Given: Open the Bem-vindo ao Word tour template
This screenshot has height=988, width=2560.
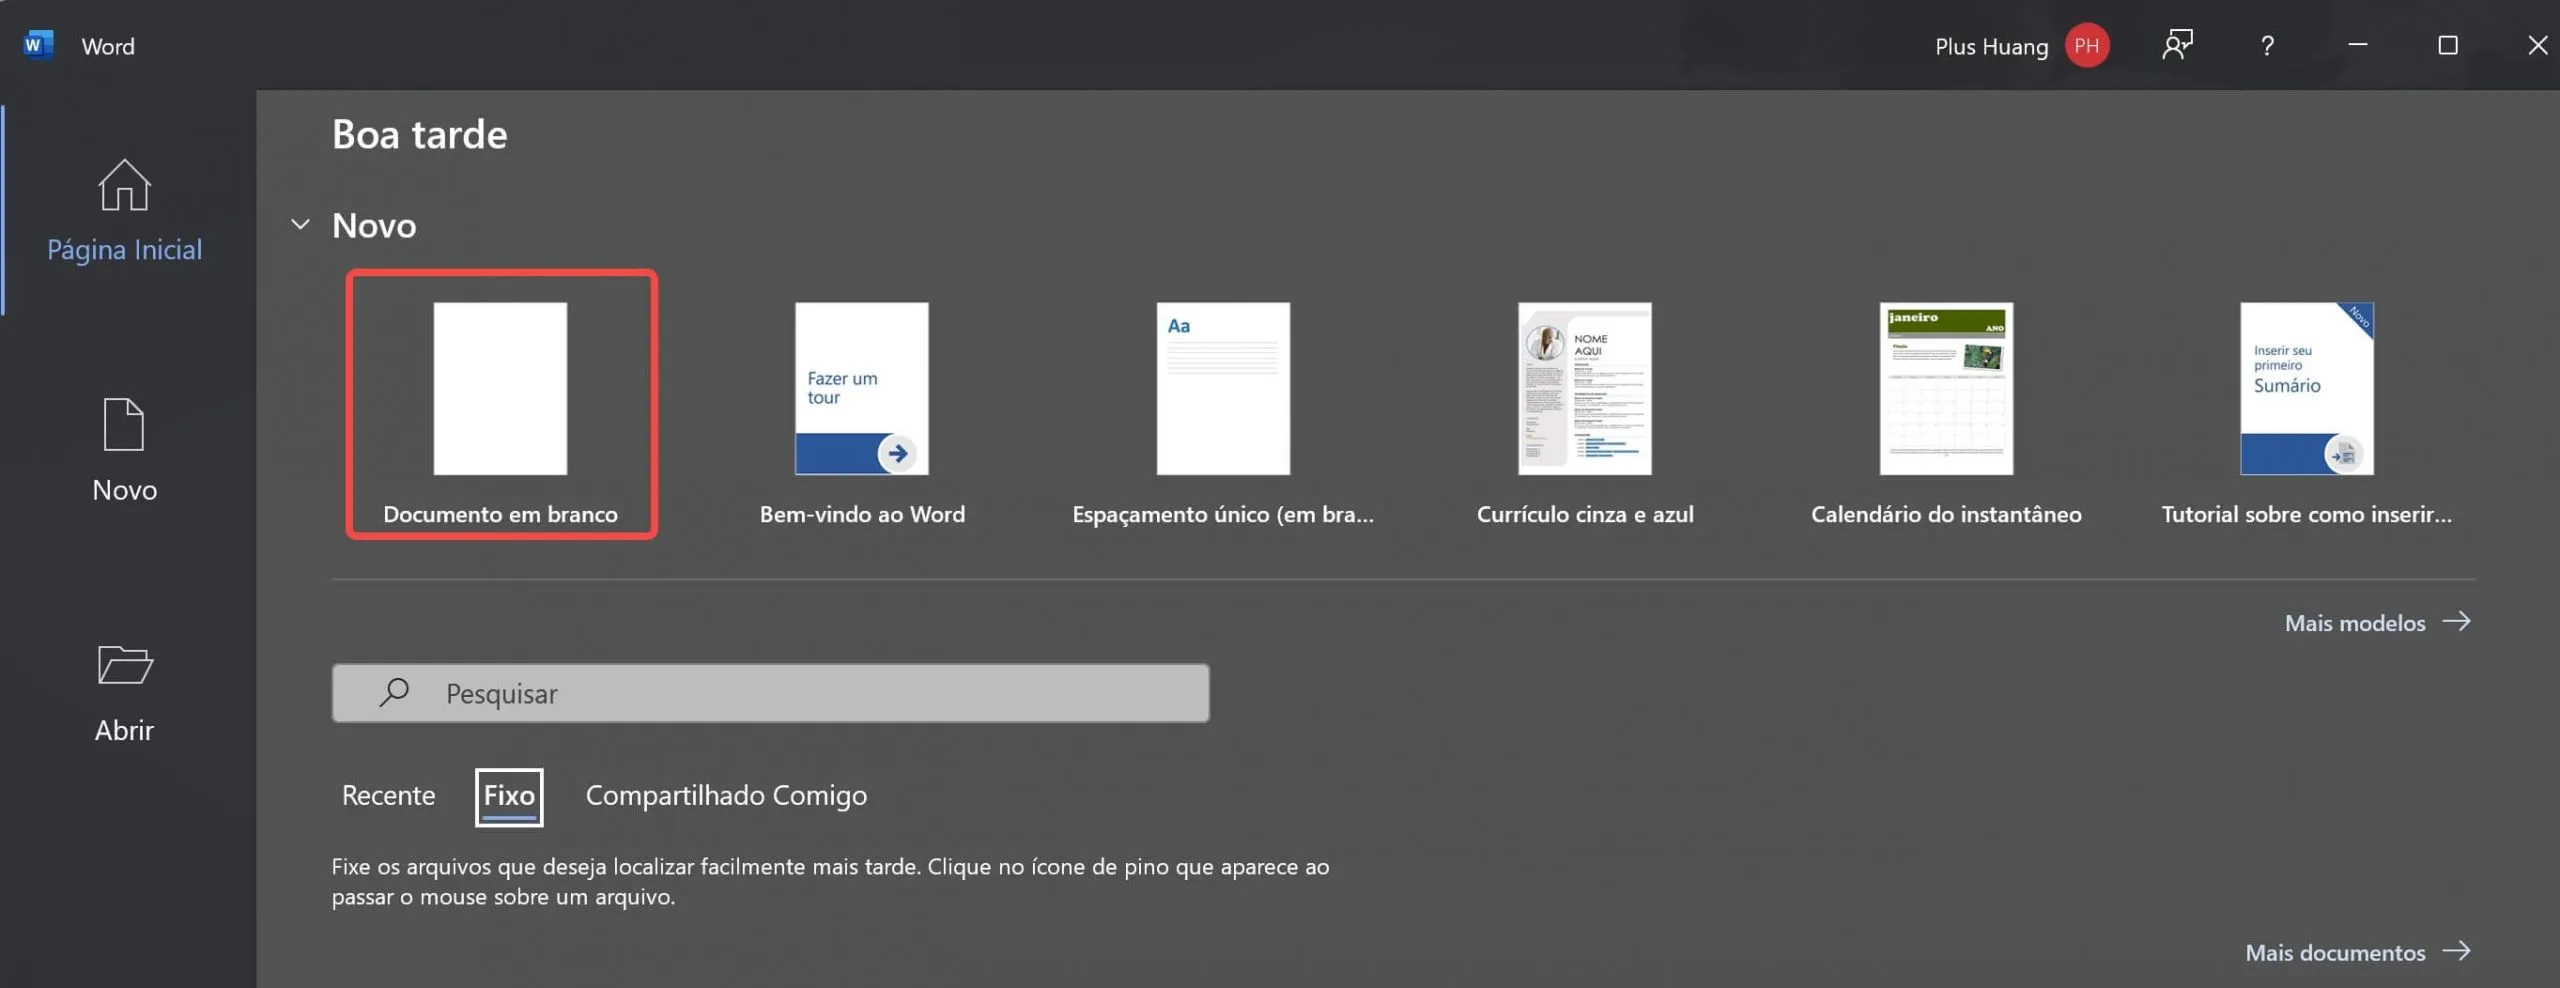Looking at the screenshot, I should [x=862, y=413].
